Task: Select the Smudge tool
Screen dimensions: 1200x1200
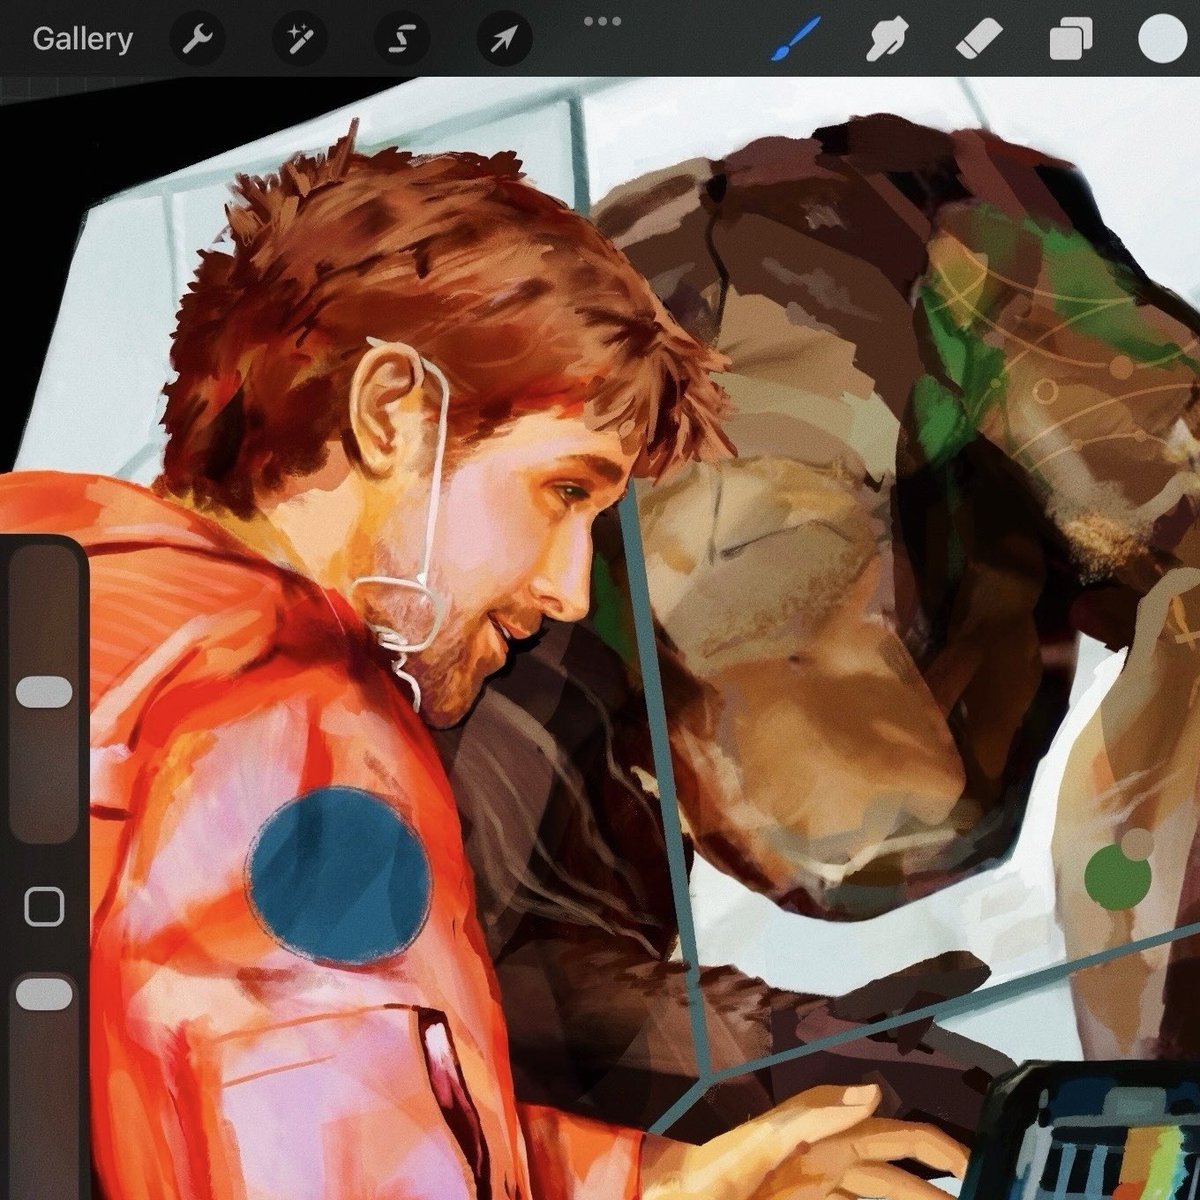Action: click(x=885, y=40)
